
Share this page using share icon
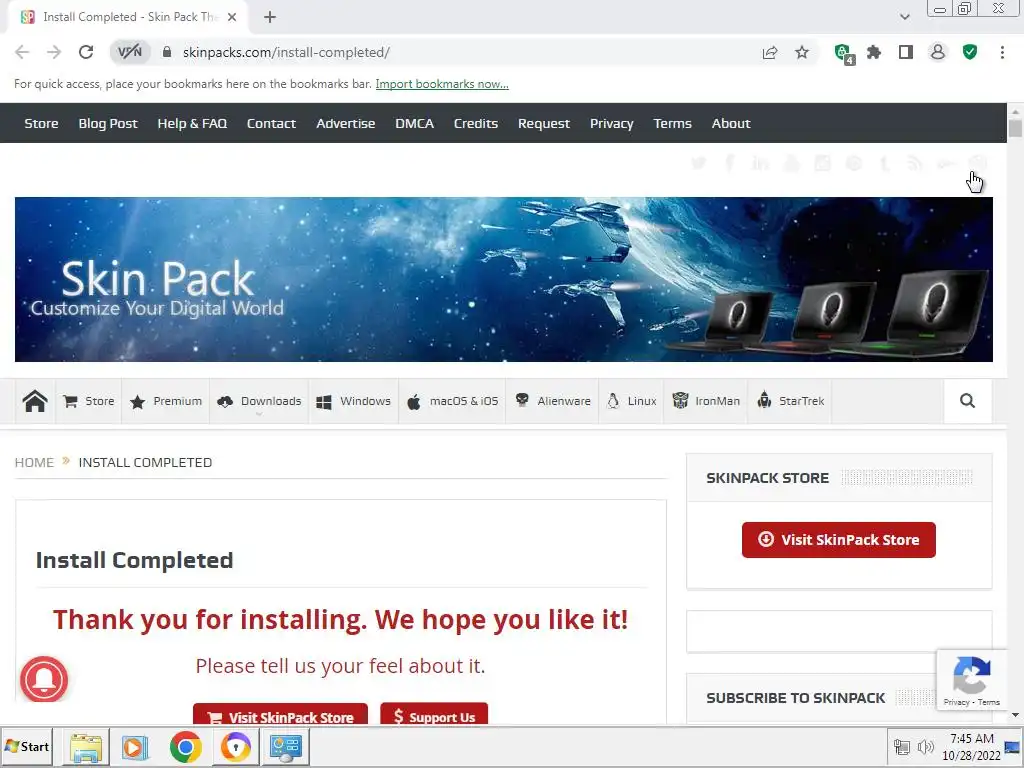point(770,52)
